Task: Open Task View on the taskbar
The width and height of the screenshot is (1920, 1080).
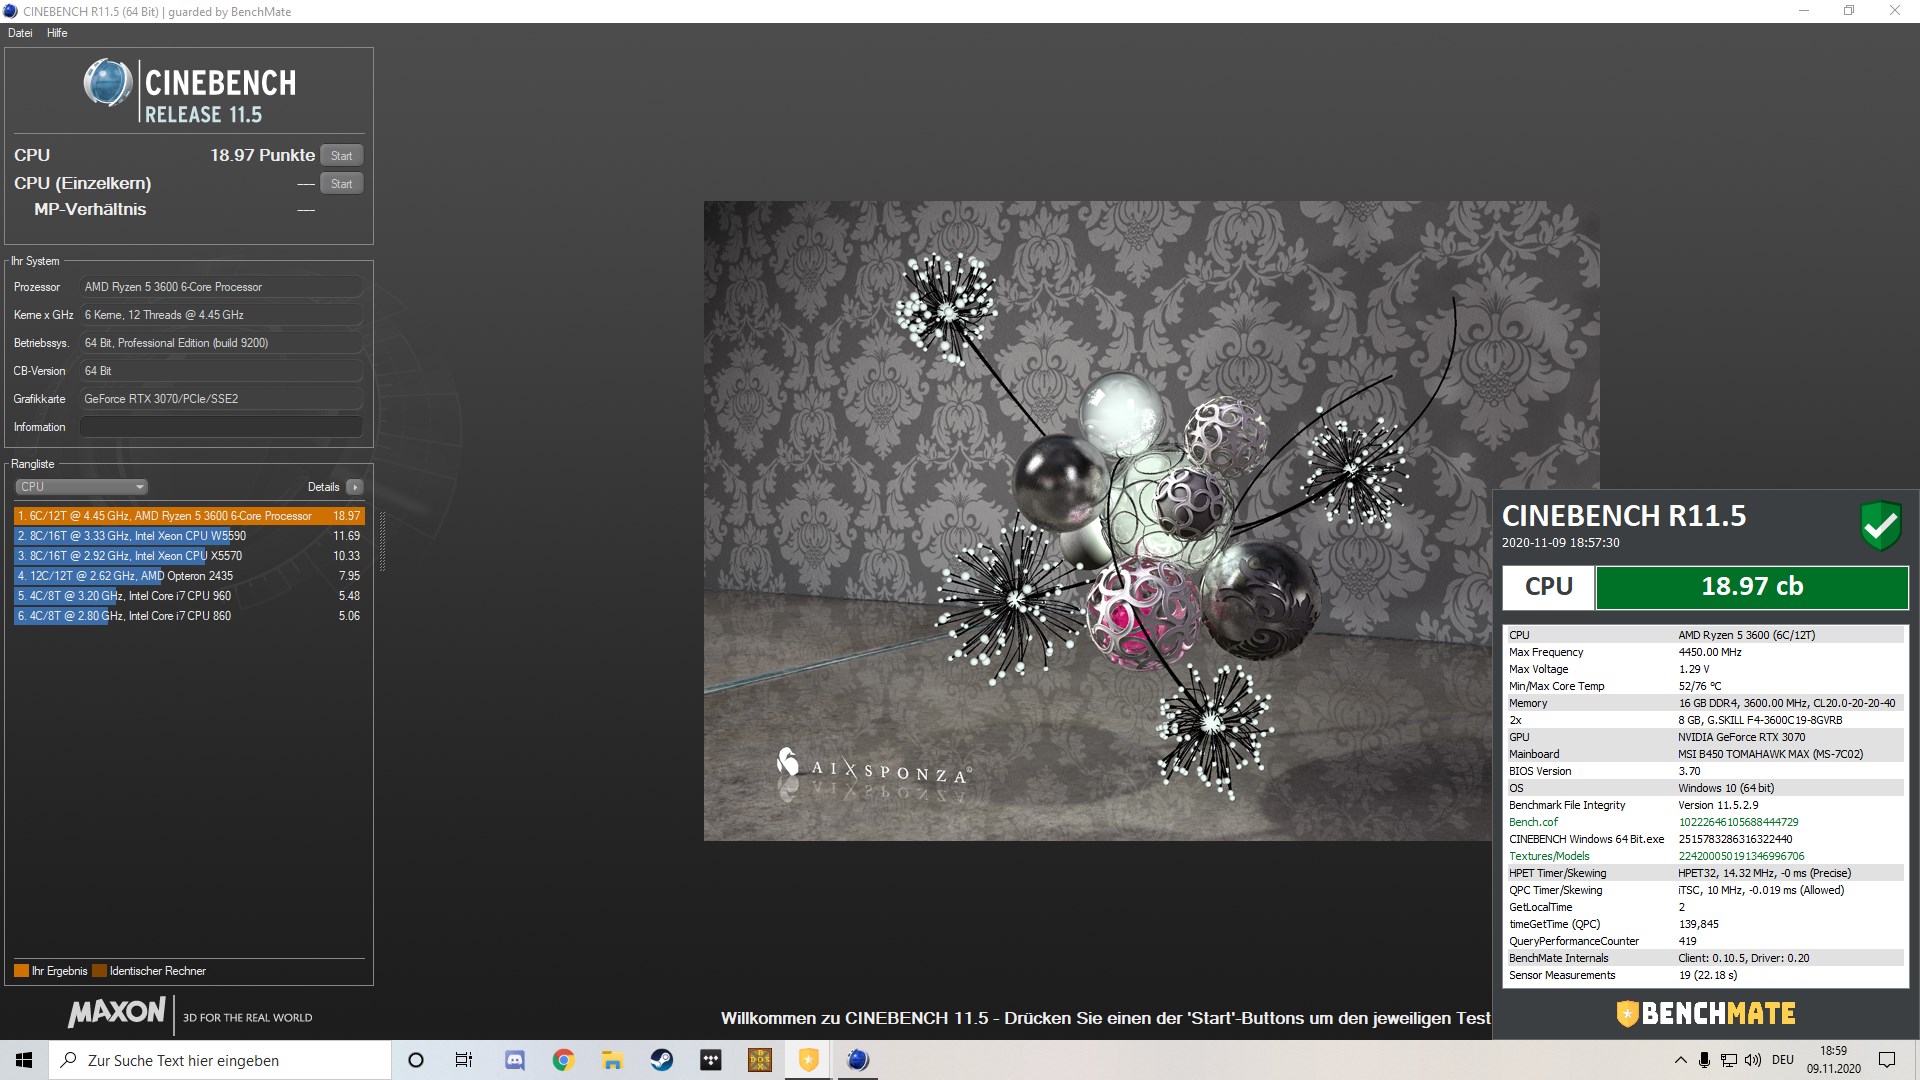Action: [464, 1060]
